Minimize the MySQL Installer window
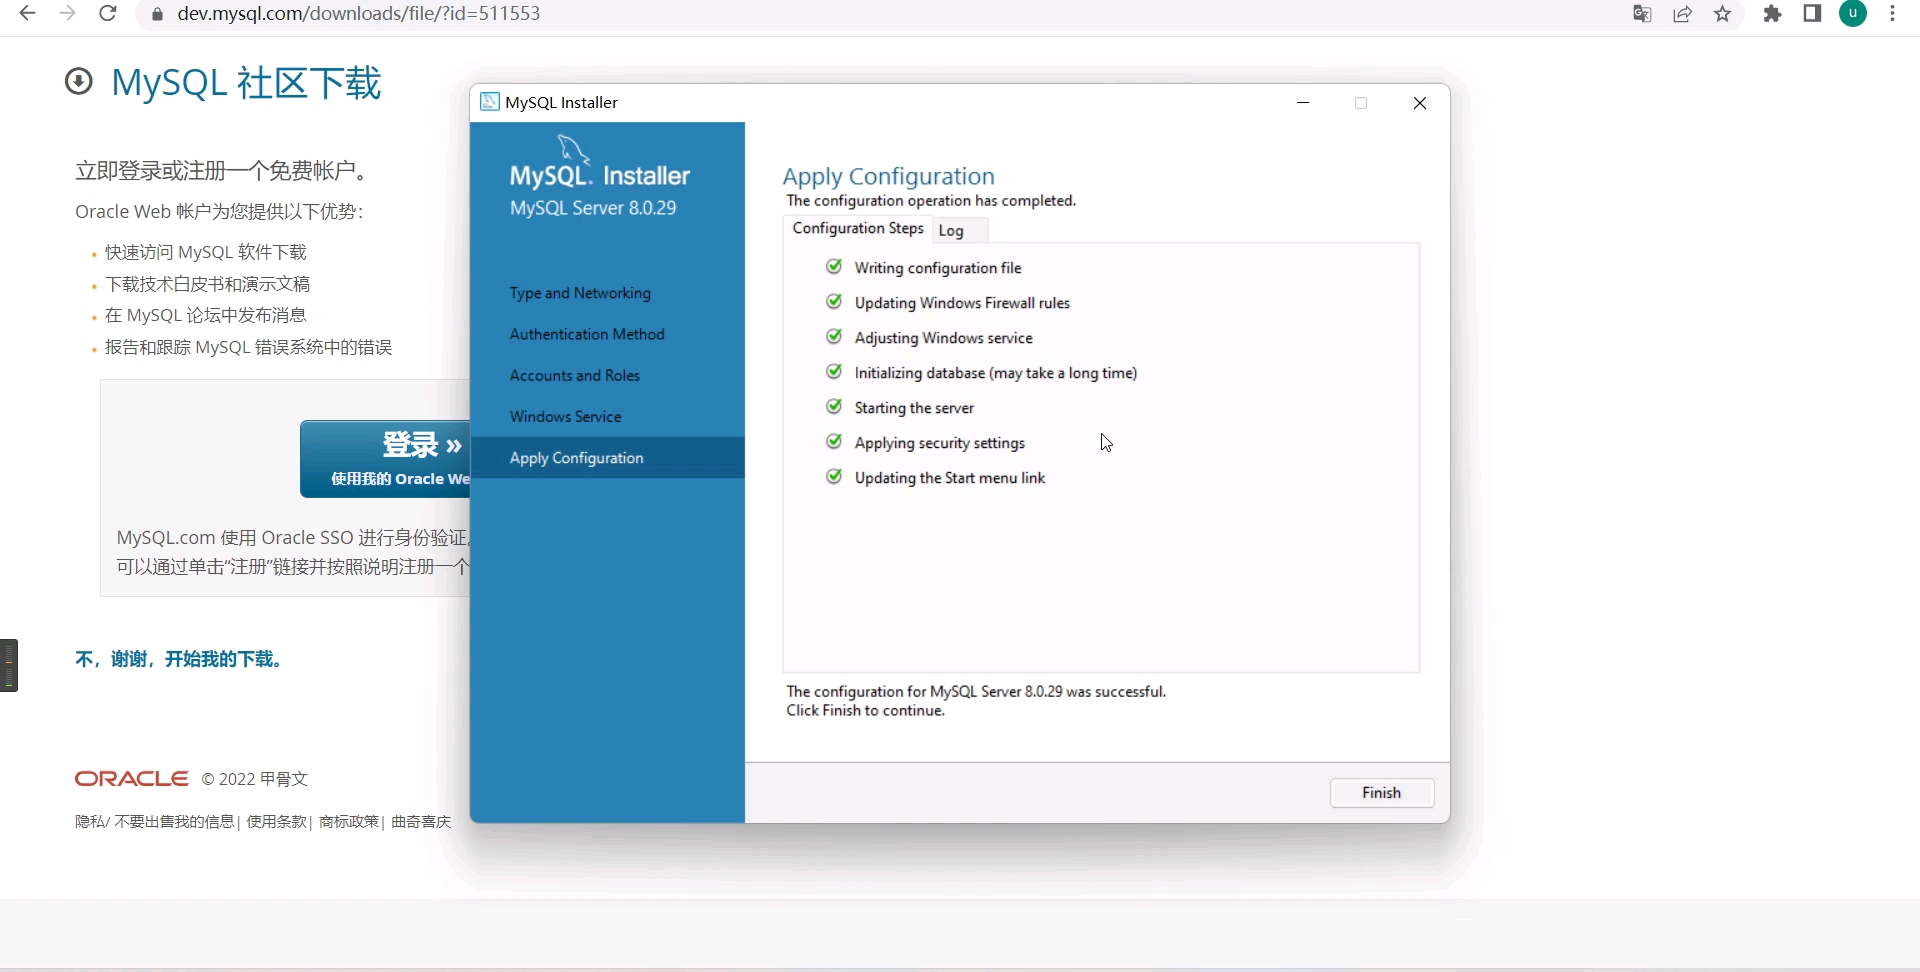This screenshot has height=972, width=1920. click(x=1303, y=102)
